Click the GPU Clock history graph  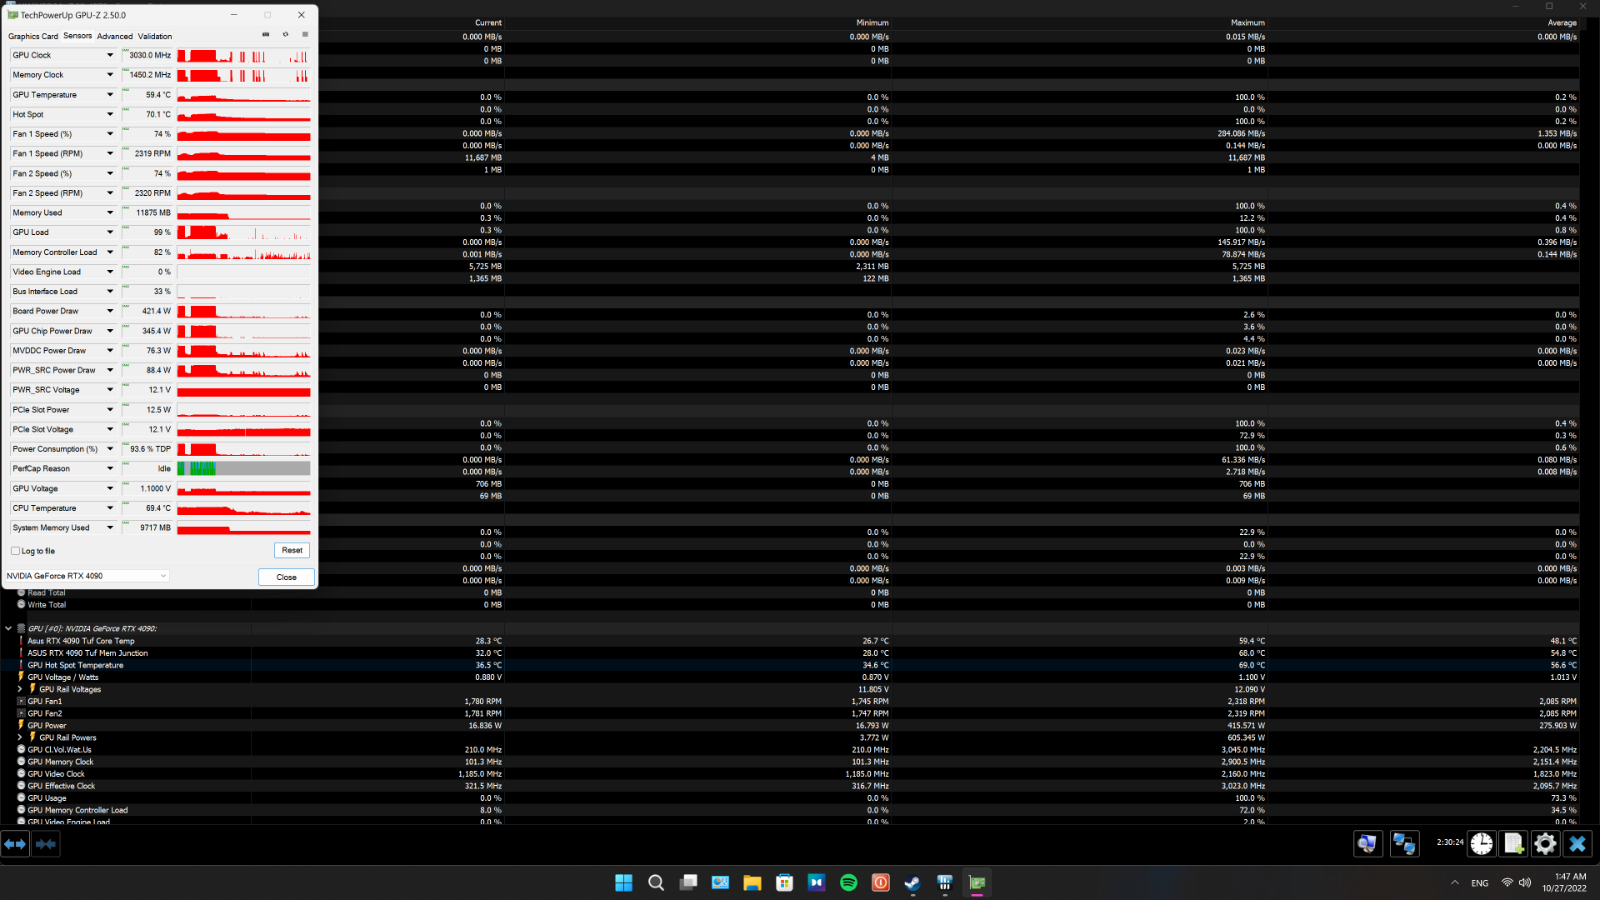[x=244, y=55]
